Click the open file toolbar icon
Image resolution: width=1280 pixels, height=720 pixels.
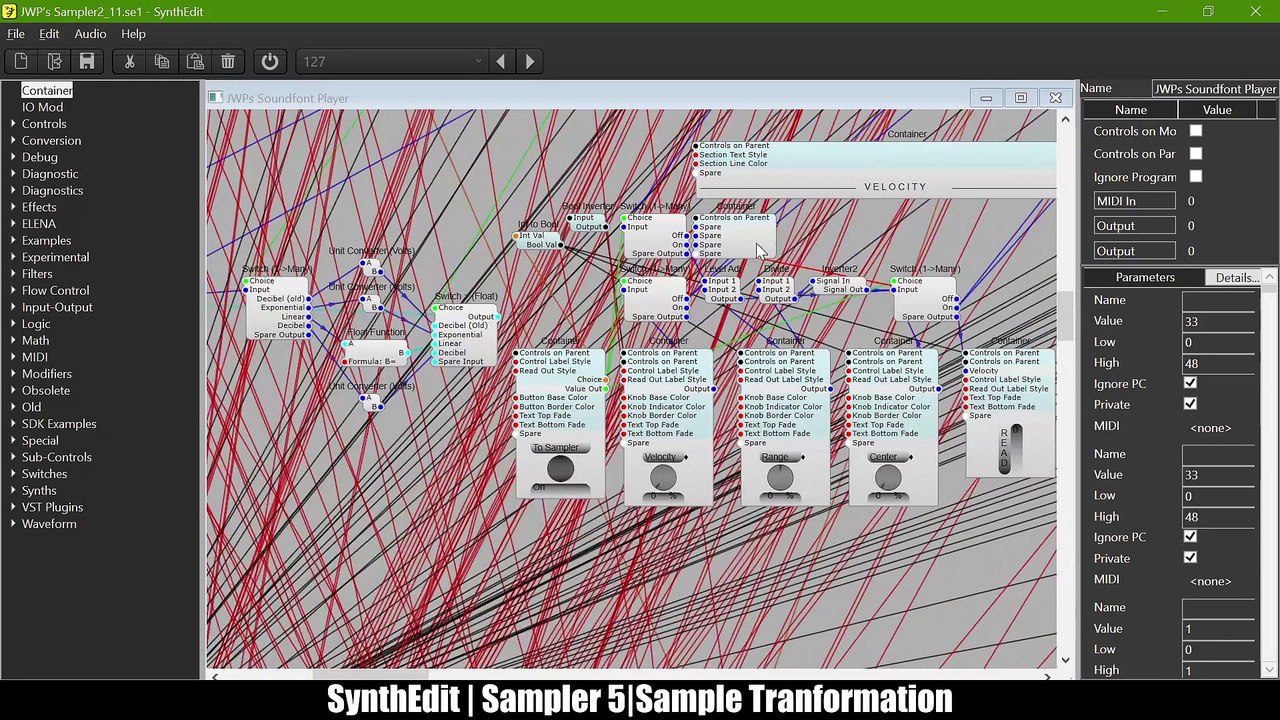tap(54, 62)
